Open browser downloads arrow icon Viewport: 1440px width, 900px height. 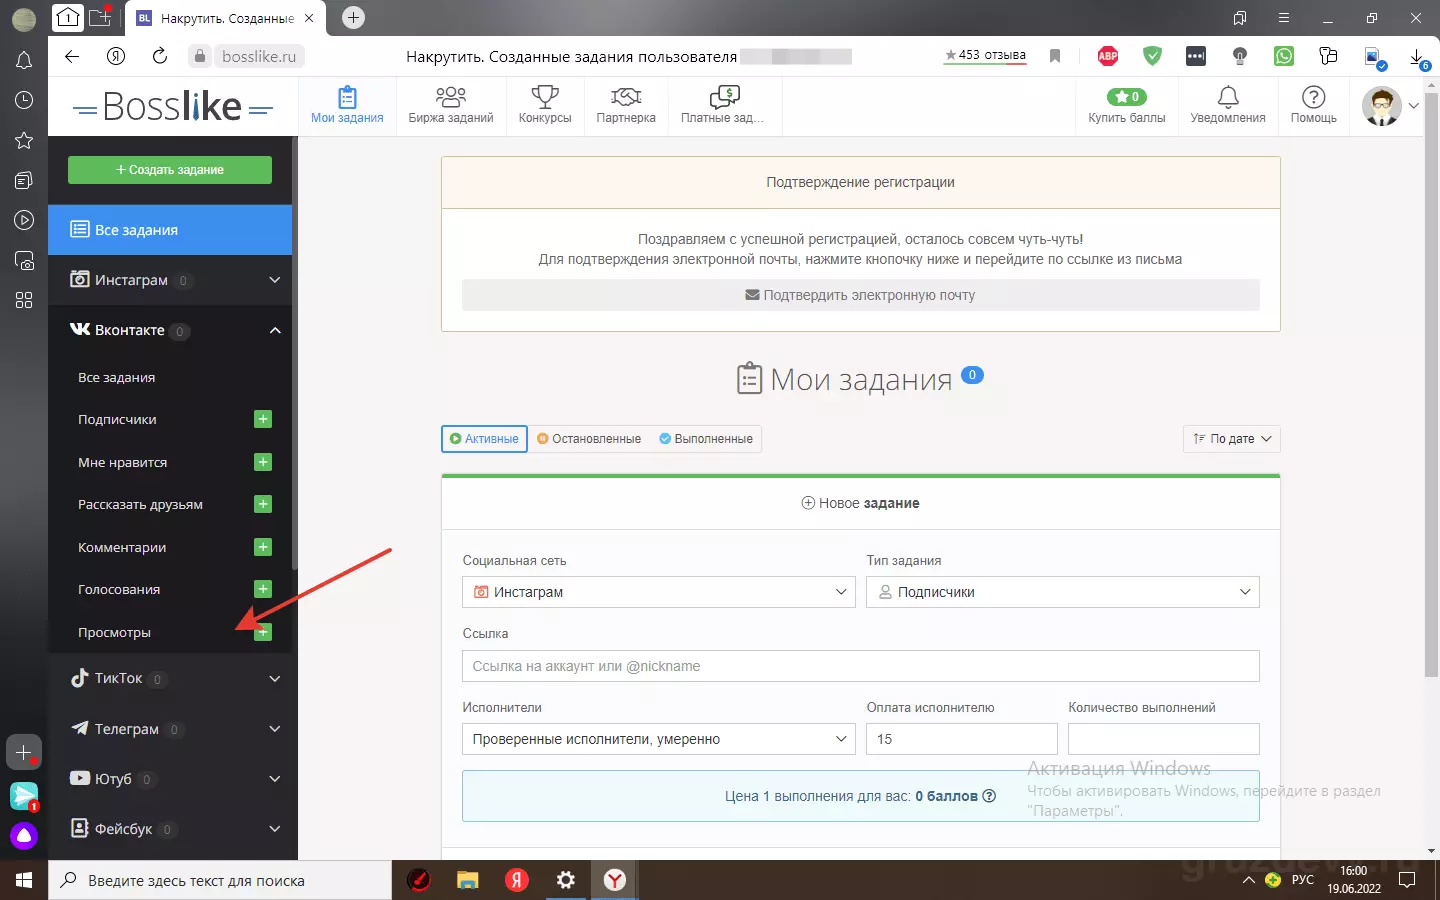point(1418,58)
